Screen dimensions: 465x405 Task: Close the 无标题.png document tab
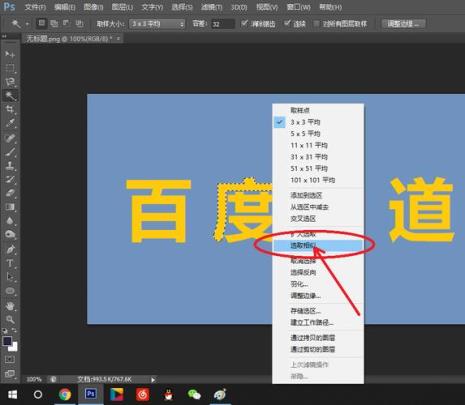[x=118, y=39]
